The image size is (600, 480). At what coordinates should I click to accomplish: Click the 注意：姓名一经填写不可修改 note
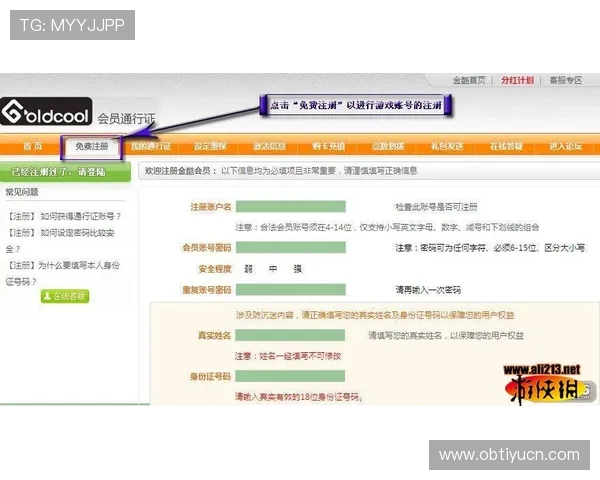point(288,356)
